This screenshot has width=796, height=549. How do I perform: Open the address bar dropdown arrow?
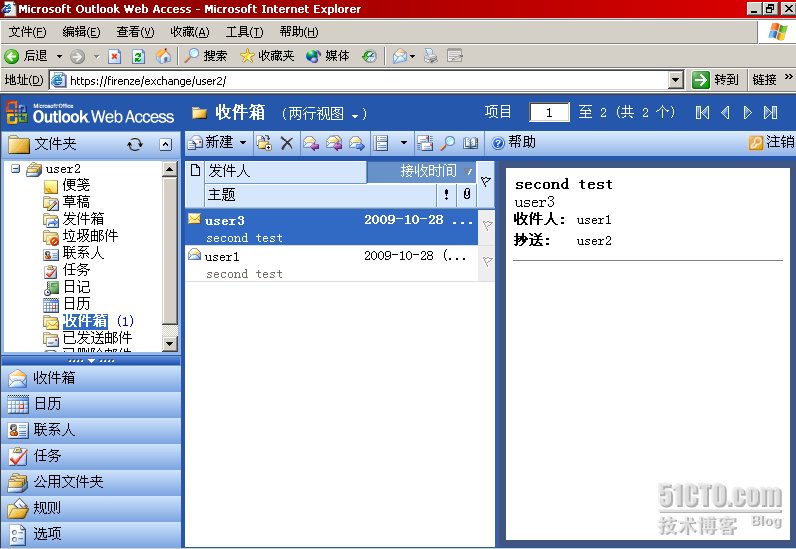point(676,80)
